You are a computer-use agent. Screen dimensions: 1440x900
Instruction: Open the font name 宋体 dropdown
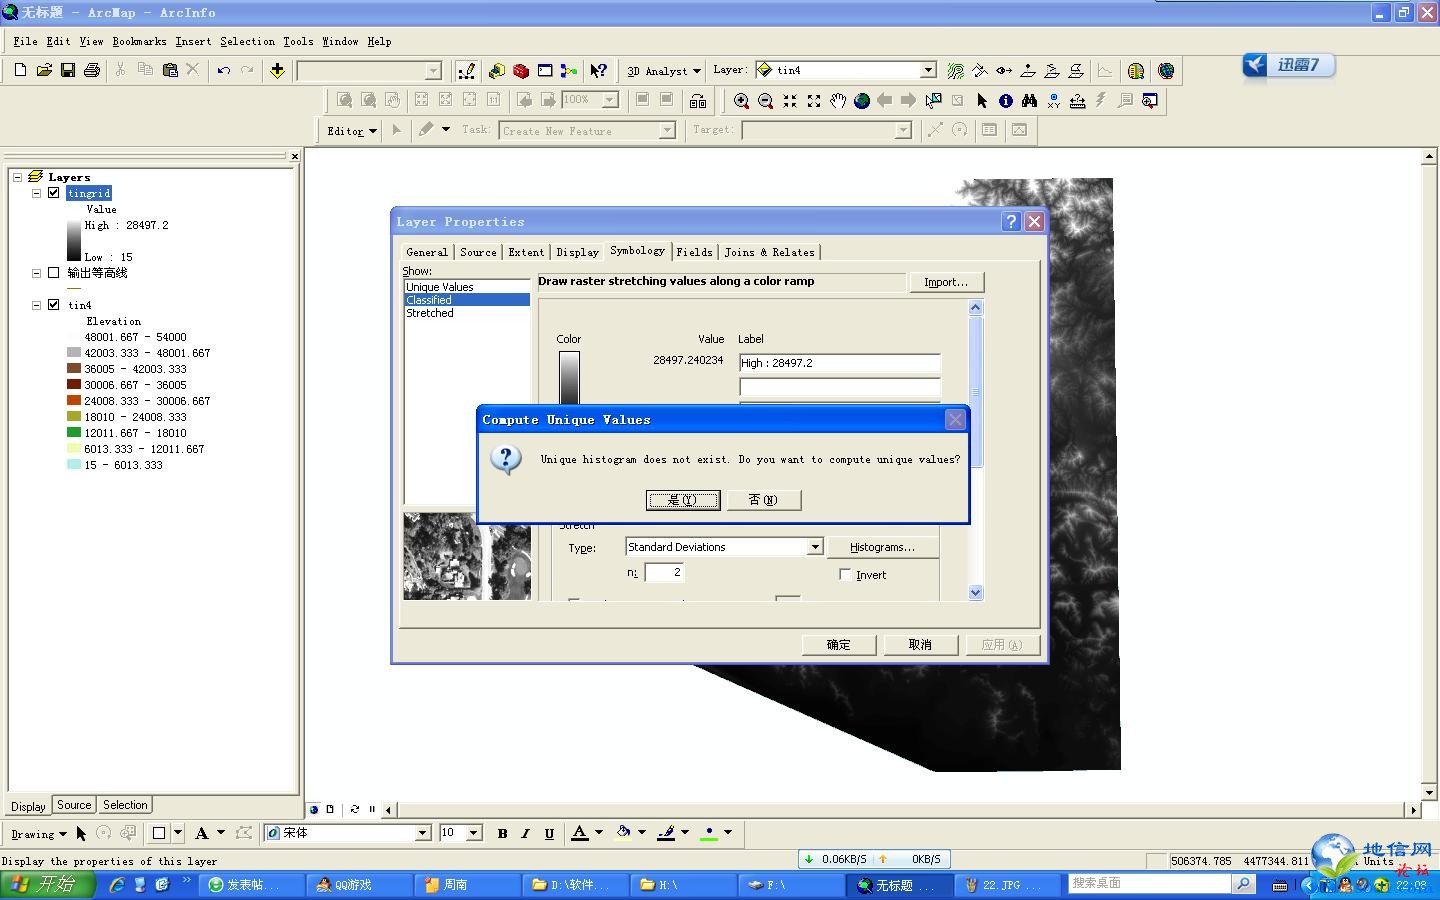point(422,833)
